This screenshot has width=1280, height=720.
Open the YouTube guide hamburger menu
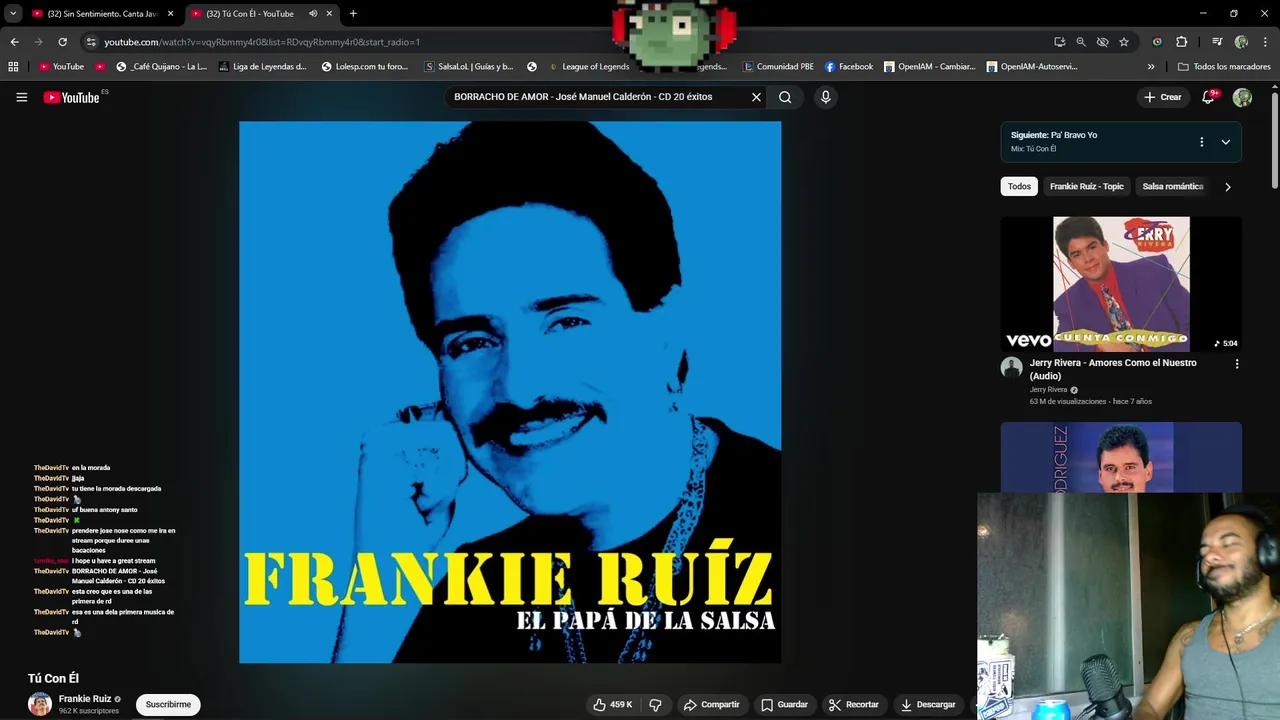coord(21,97)
